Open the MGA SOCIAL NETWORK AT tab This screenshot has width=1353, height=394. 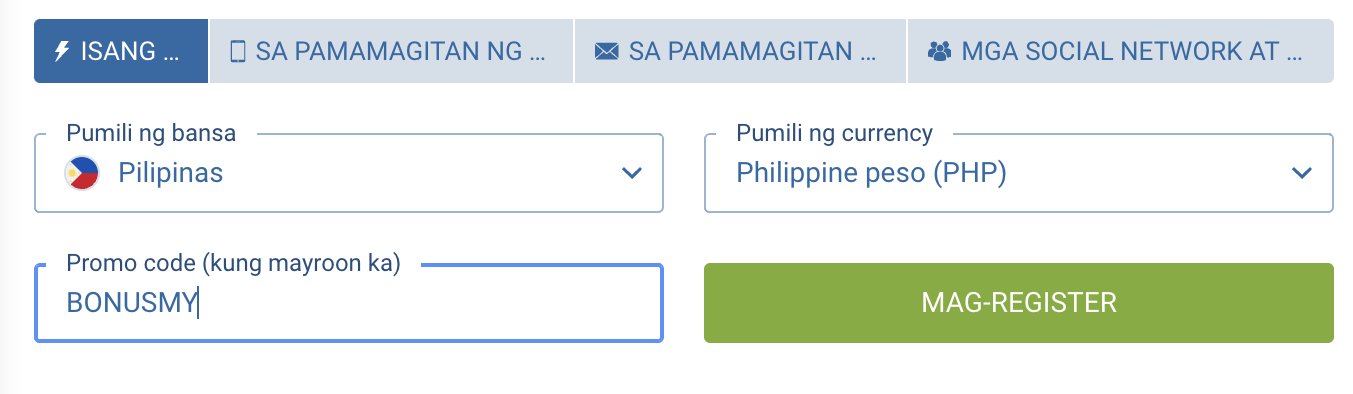click(x=1120, y=51)
